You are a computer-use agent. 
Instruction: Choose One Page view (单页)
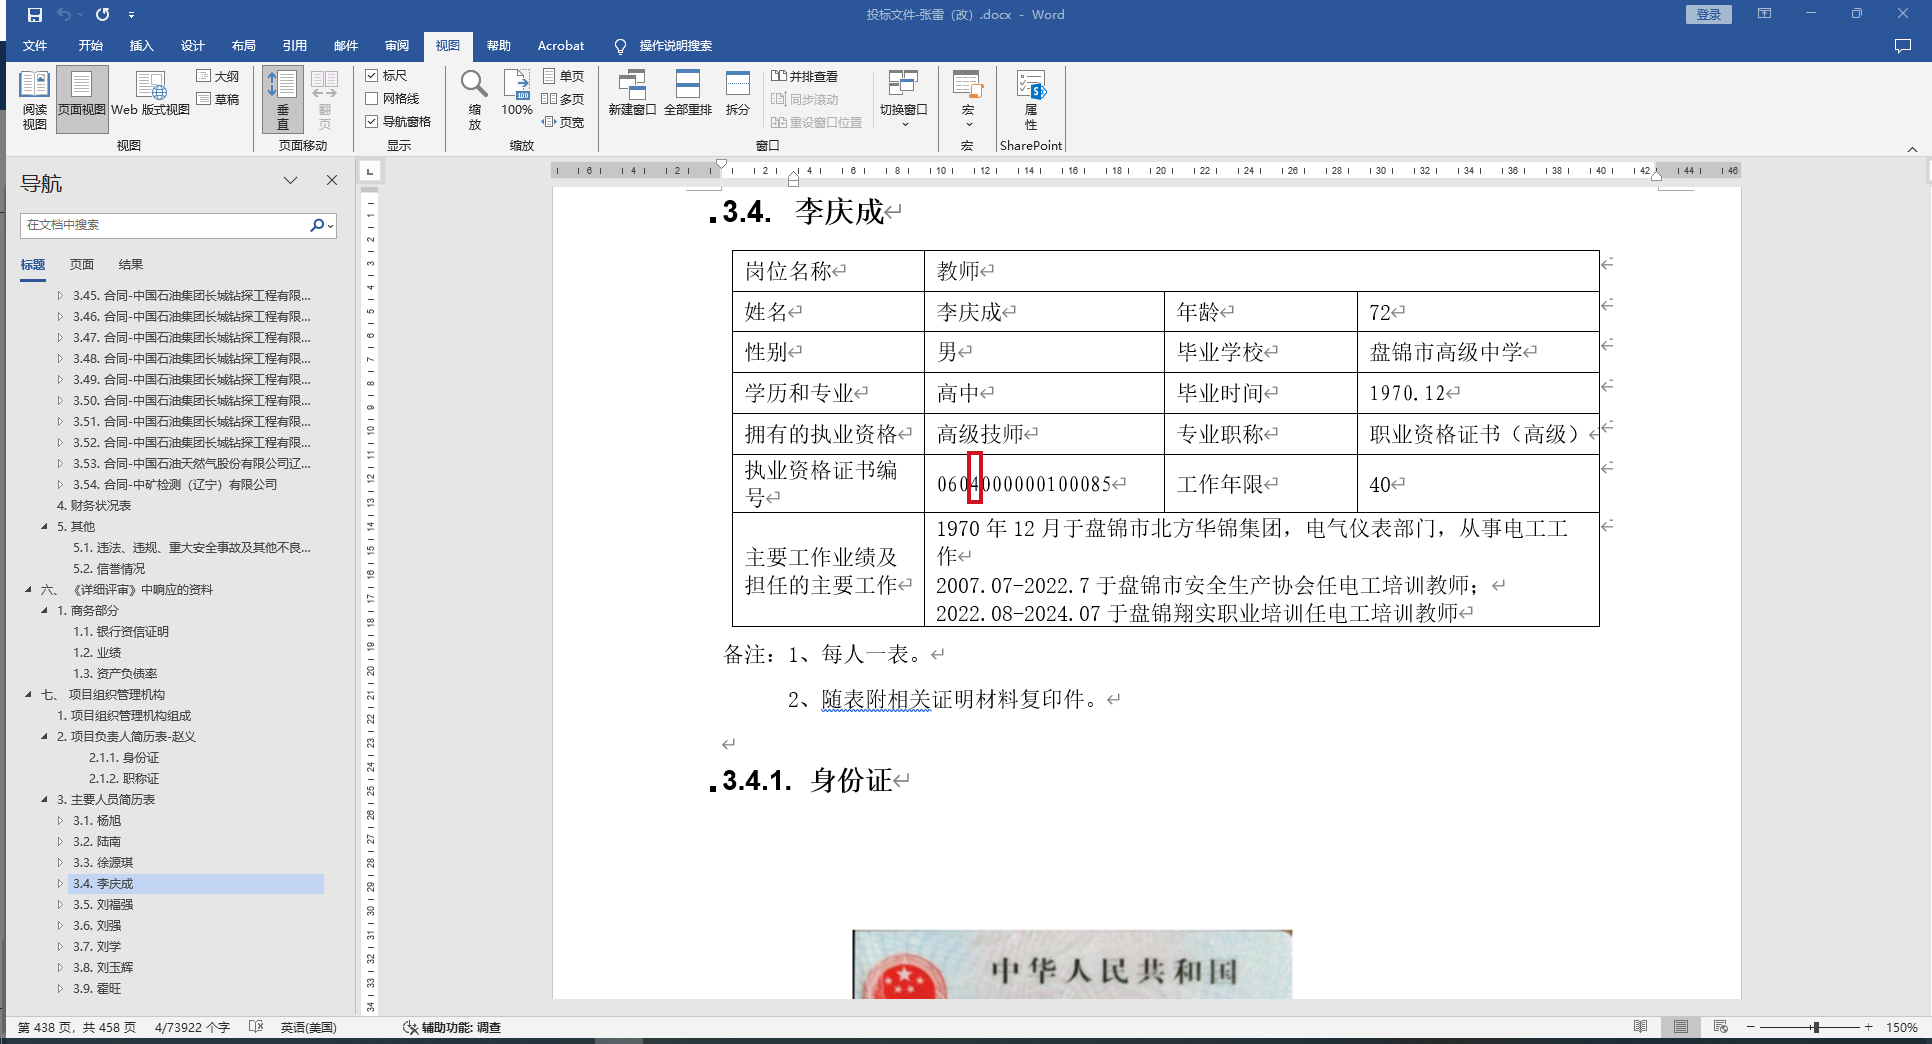click(x=564, y=76)
